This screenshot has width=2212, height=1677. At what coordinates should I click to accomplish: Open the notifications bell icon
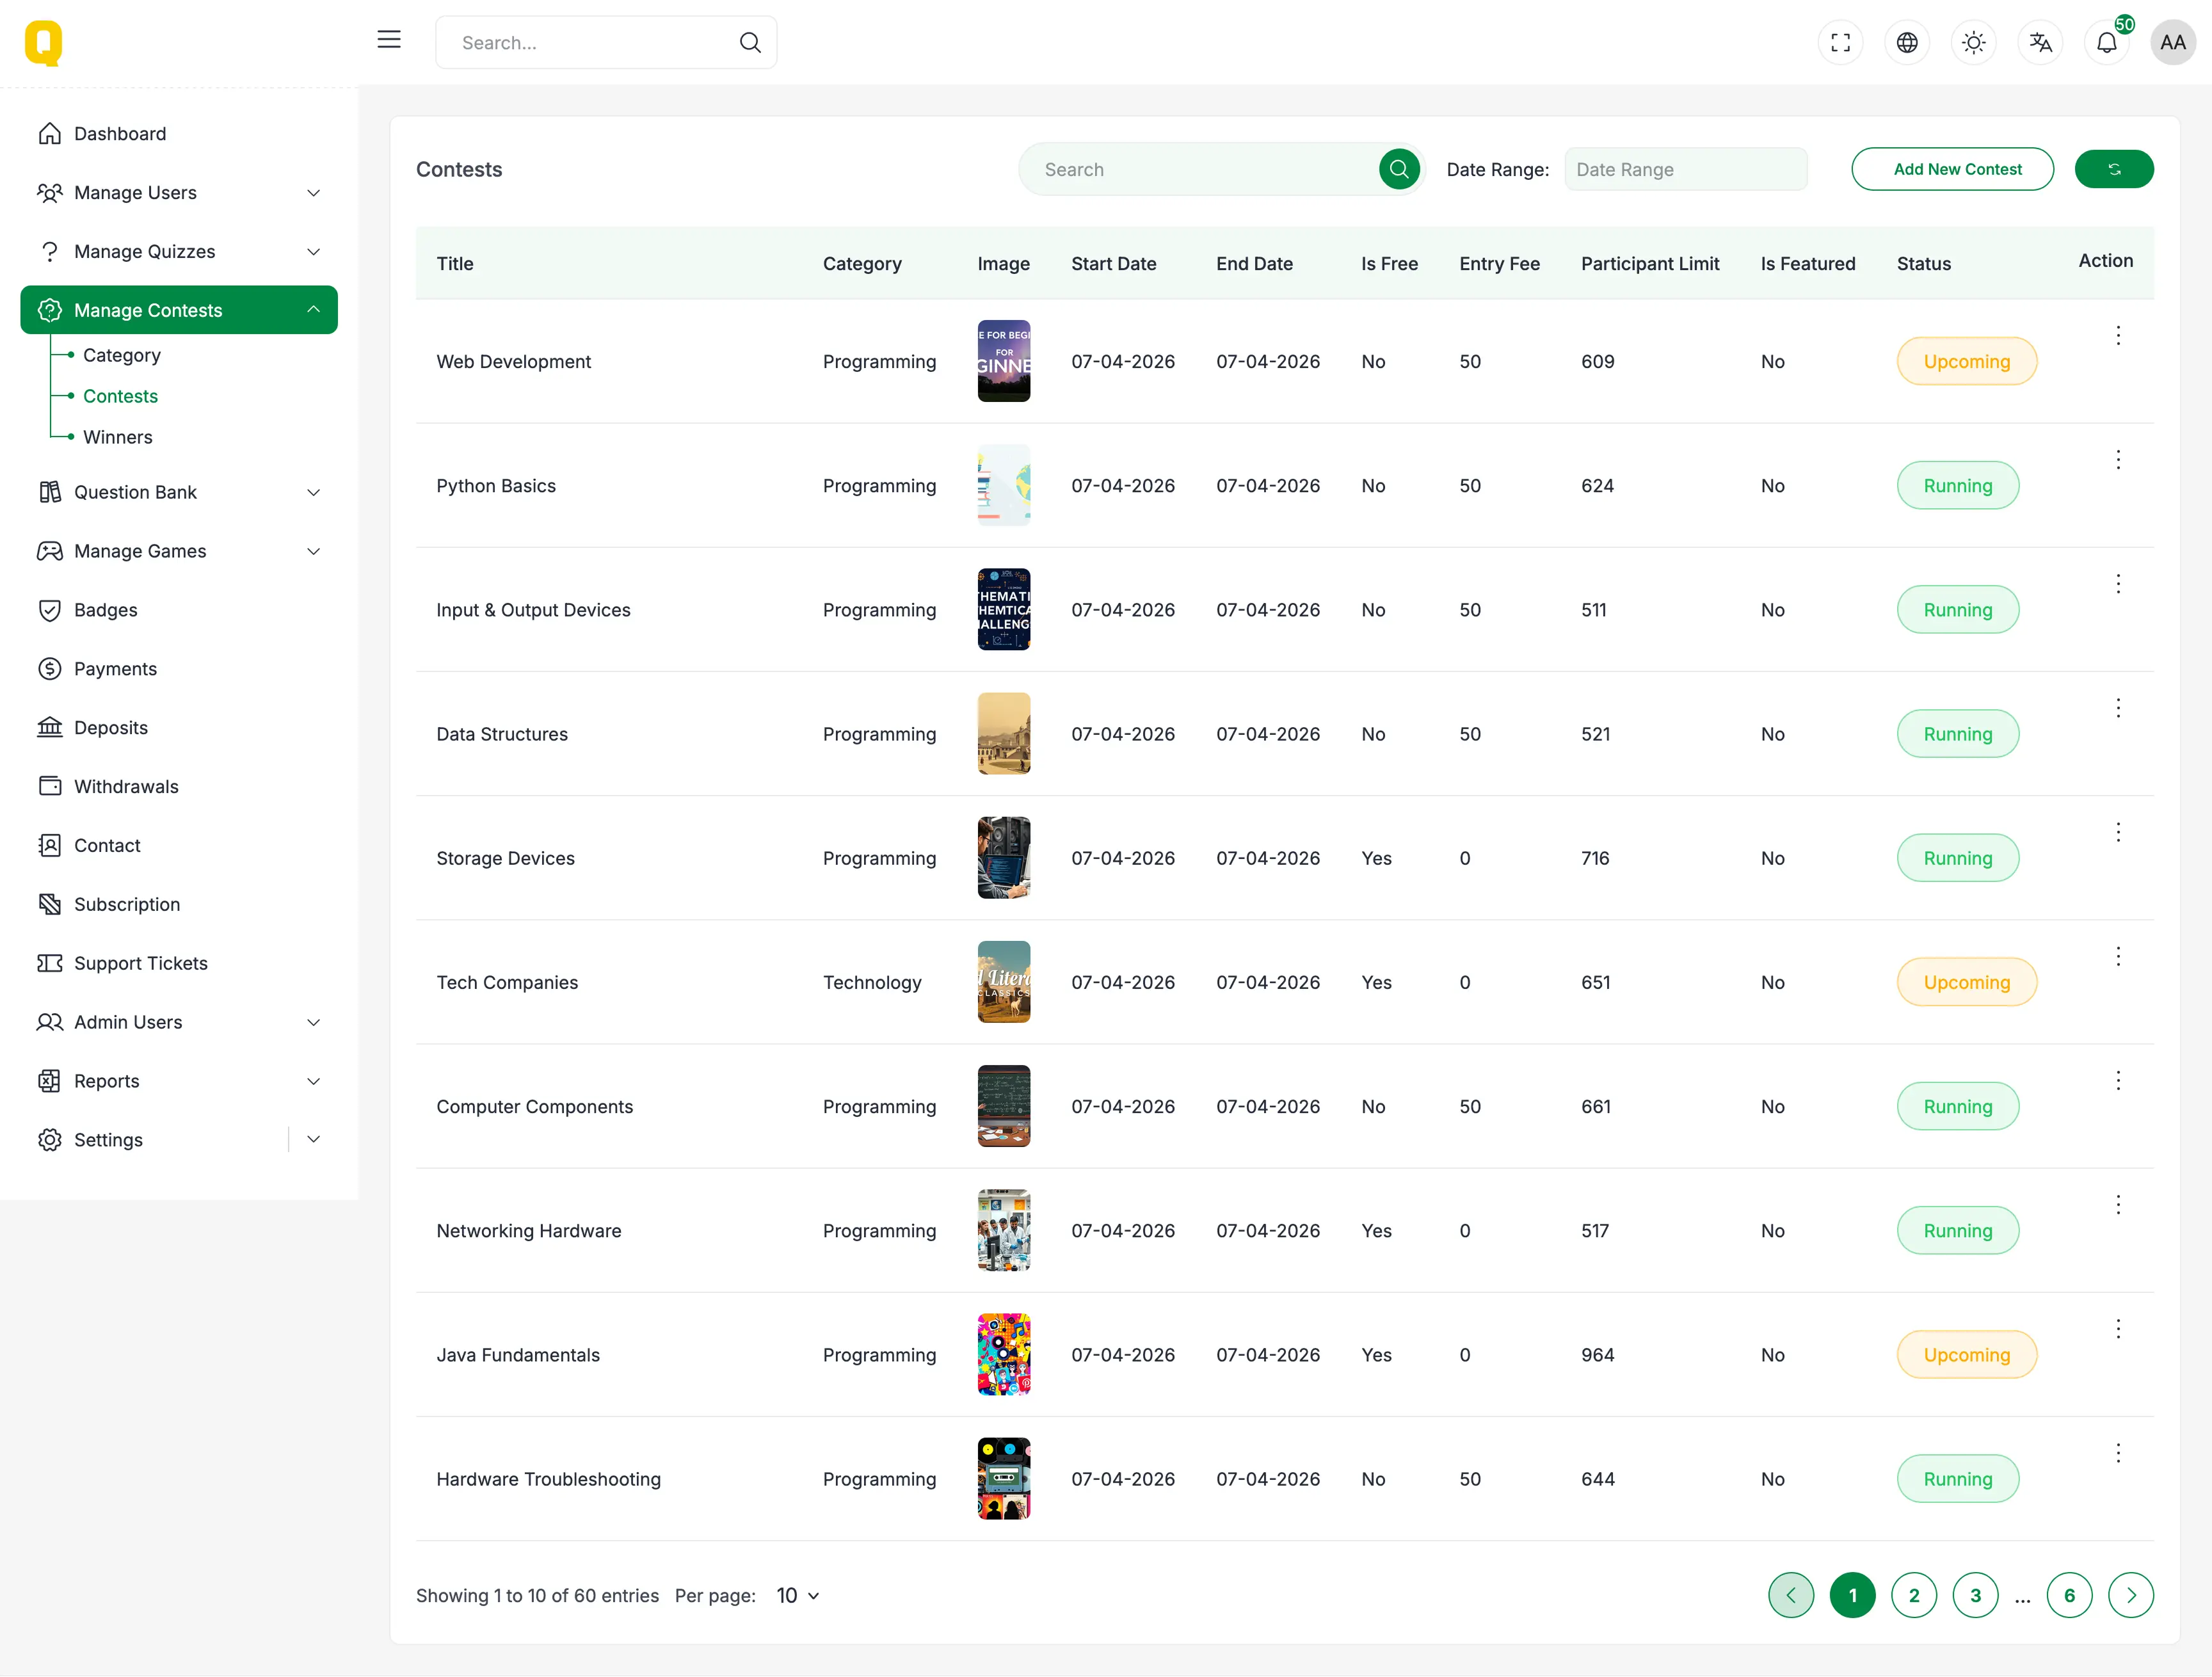[x=2106, y=43]
